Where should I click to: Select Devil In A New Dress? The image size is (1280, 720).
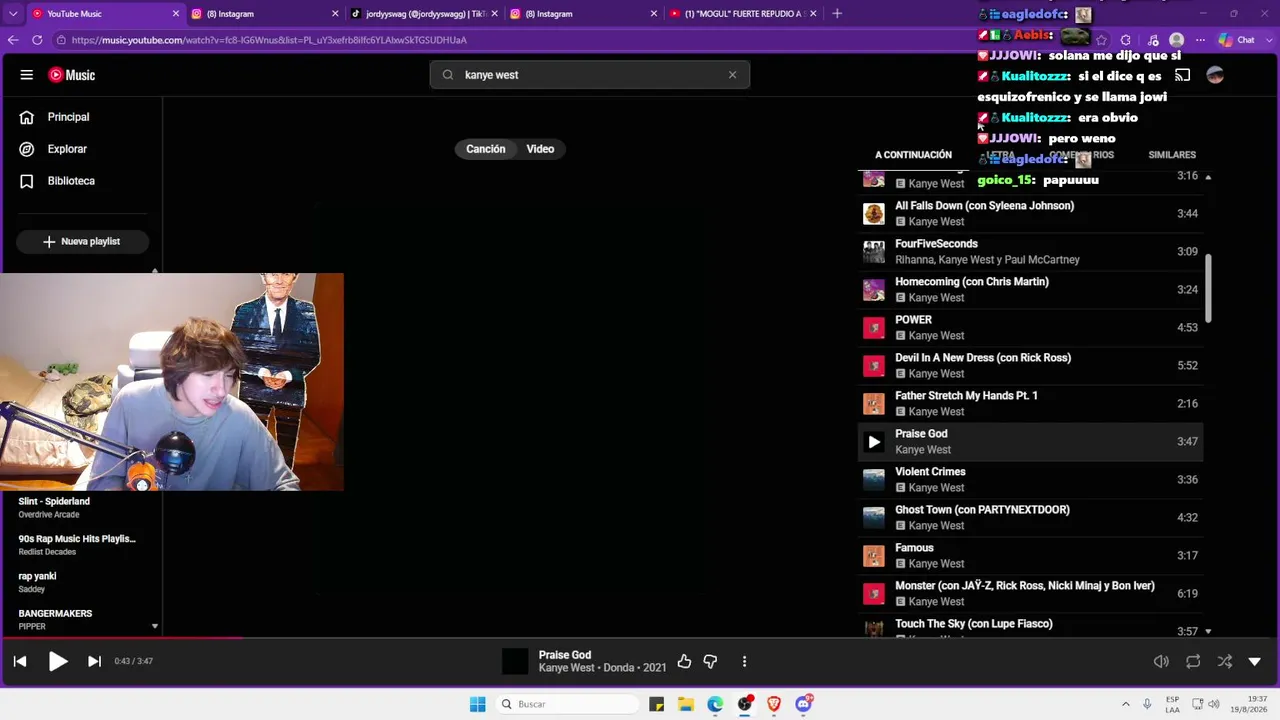[1030, 365]
